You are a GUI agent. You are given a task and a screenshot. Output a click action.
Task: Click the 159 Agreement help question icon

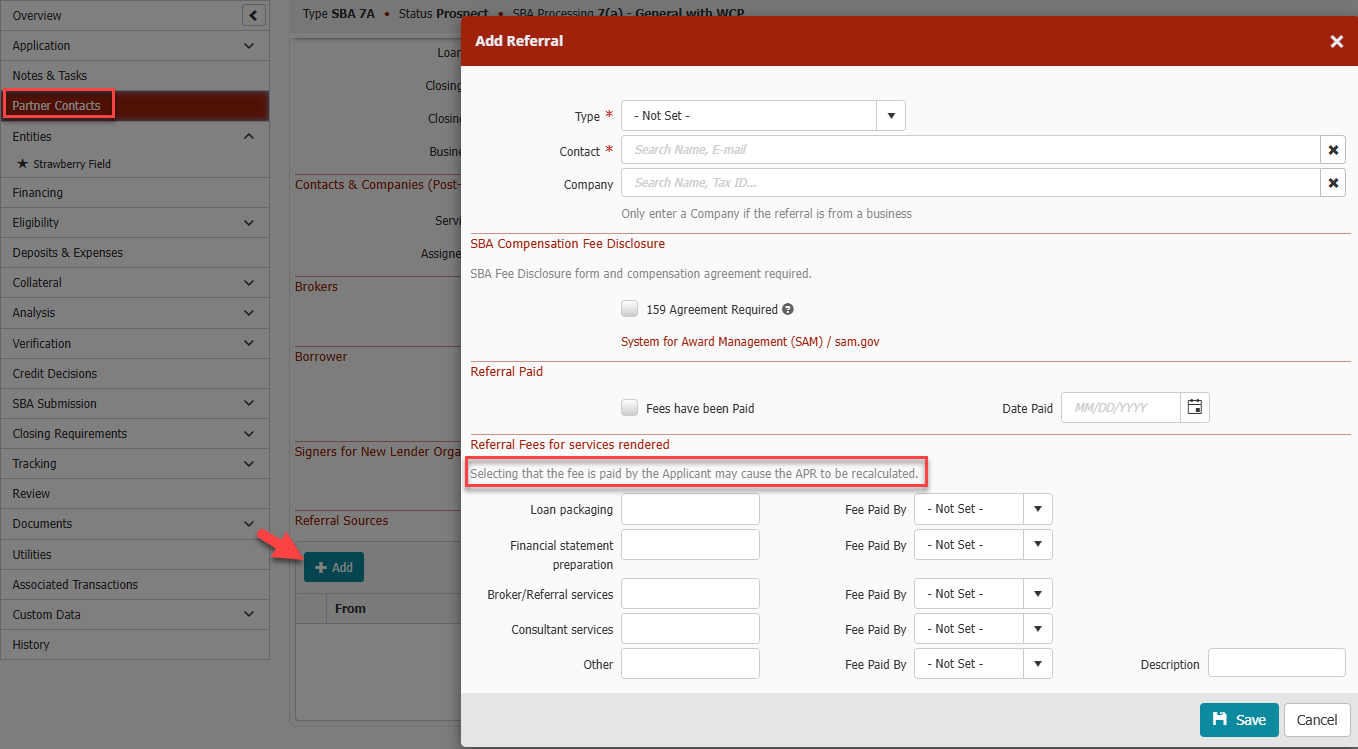coord(788,310)
